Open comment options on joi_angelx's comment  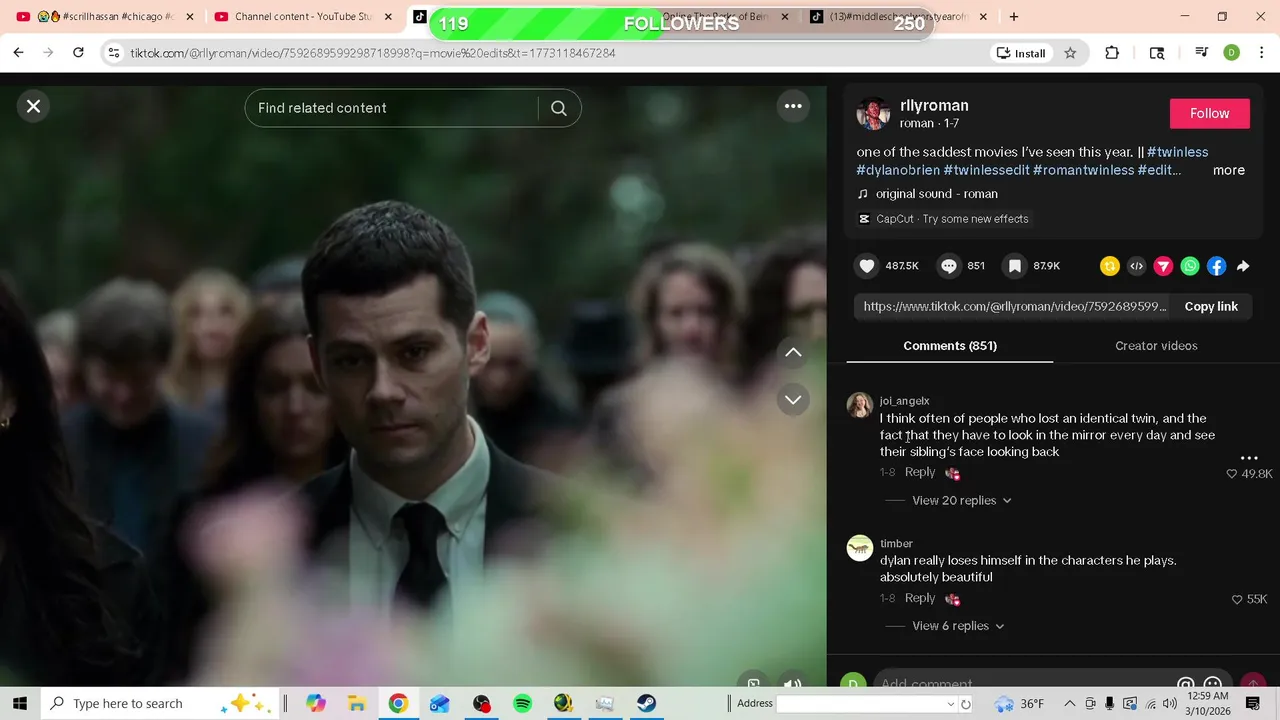pos(1249,458)
